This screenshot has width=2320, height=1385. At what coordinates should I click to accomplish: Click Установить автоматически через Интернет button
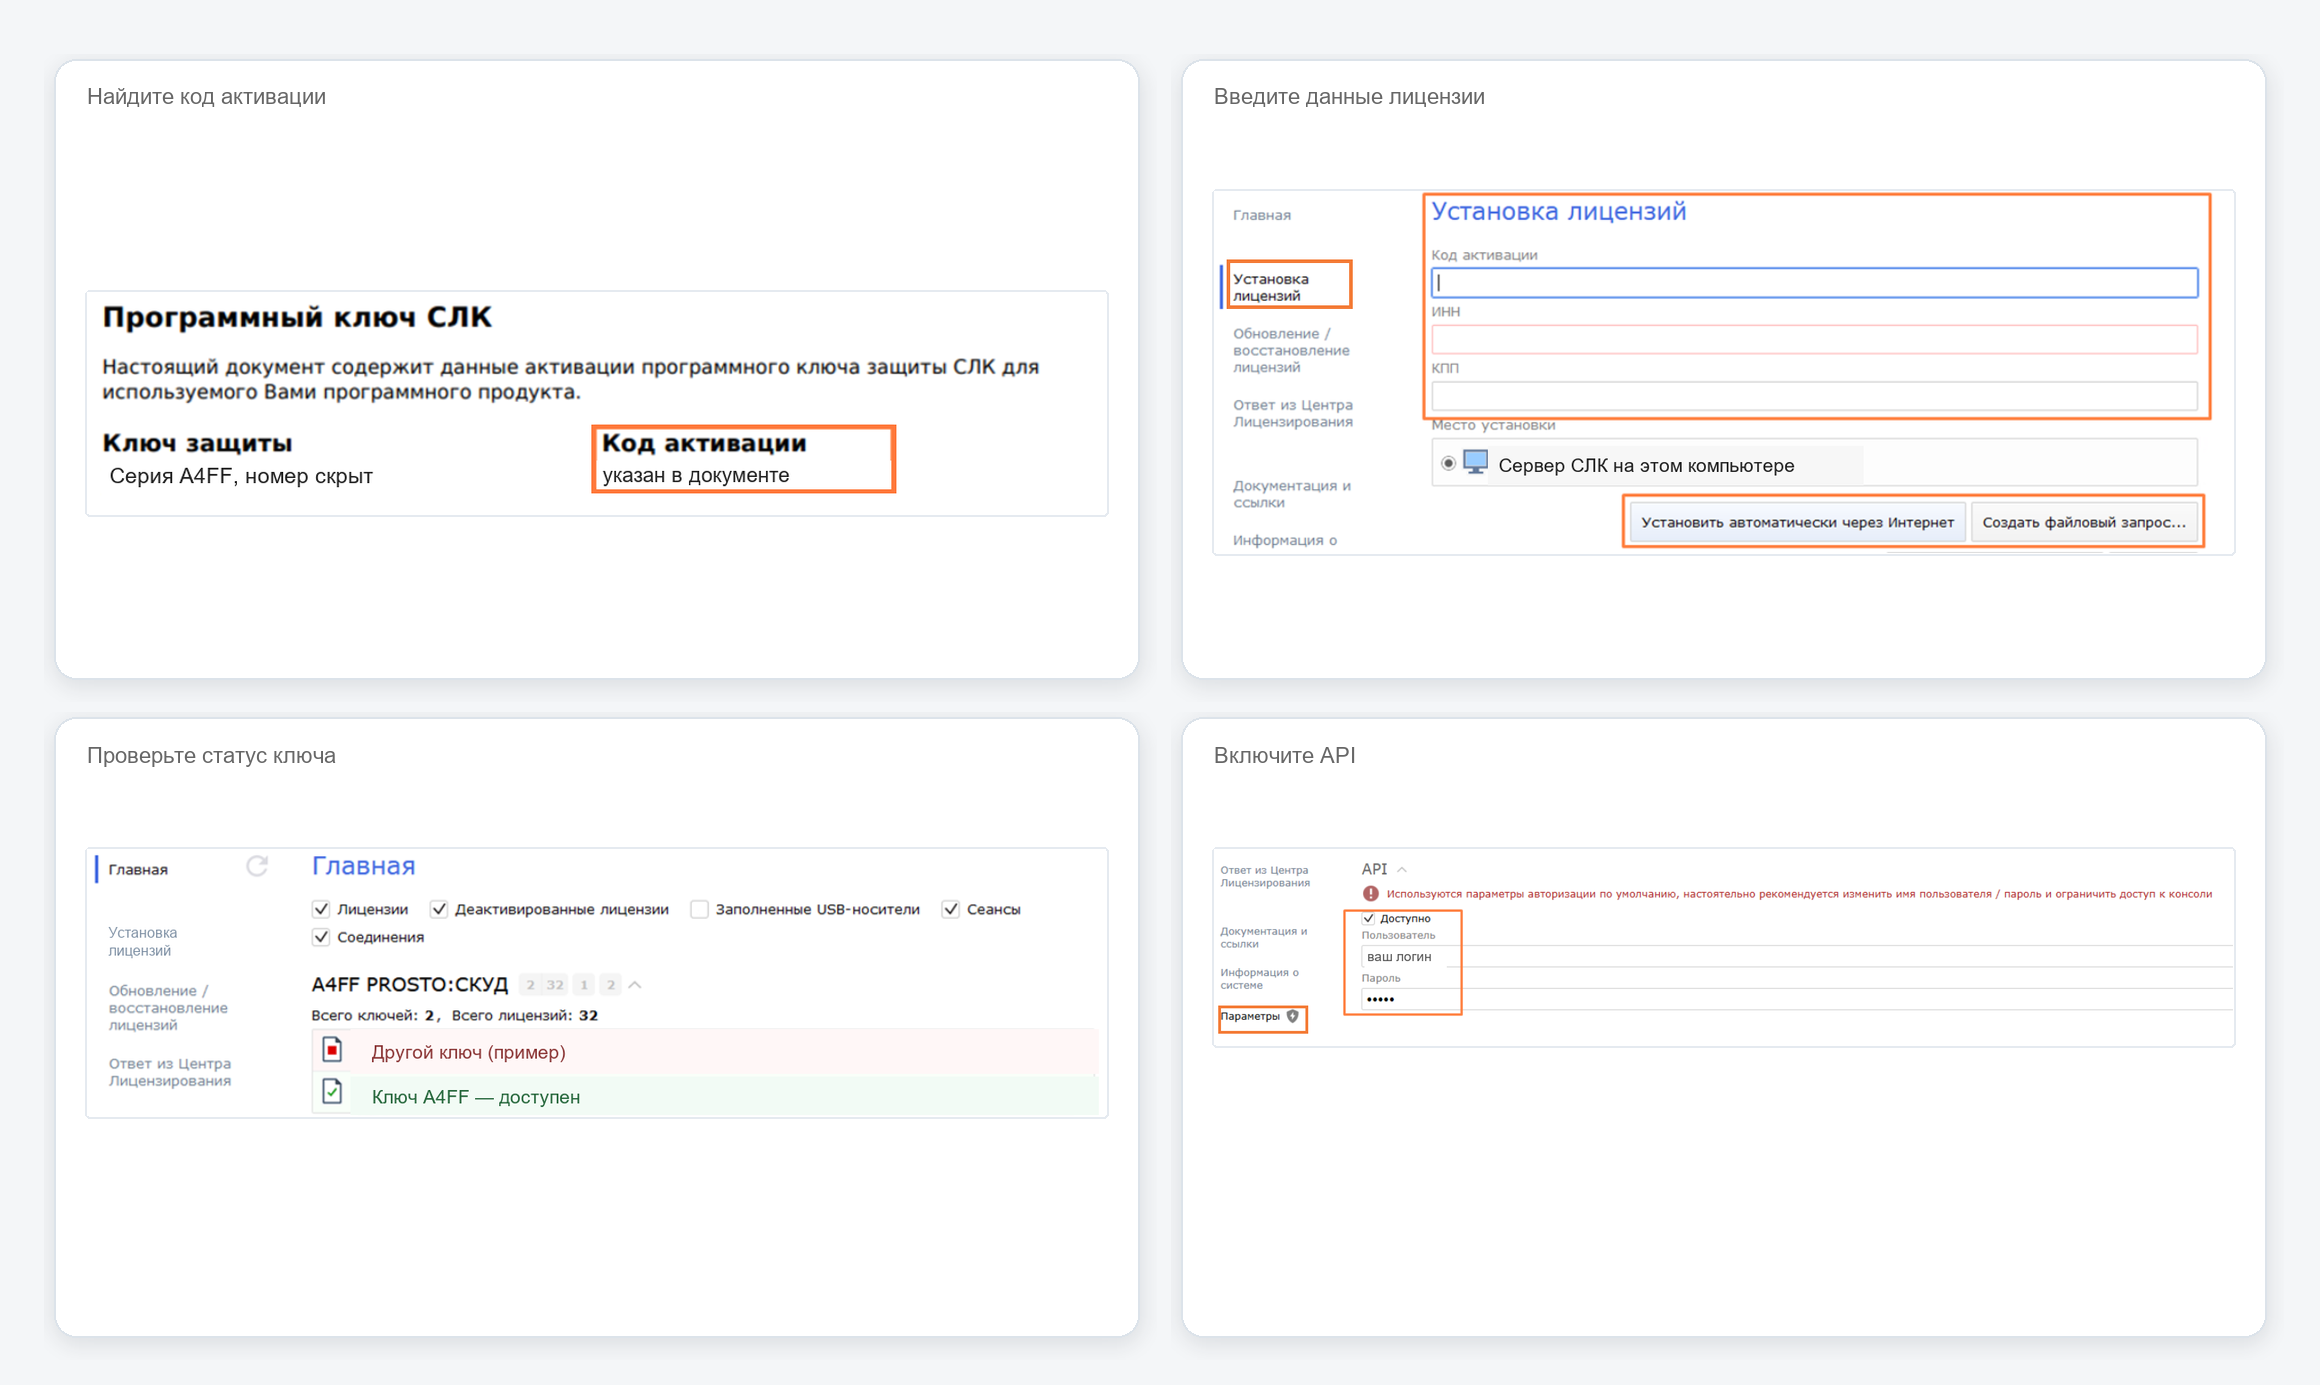point(1797,522)
